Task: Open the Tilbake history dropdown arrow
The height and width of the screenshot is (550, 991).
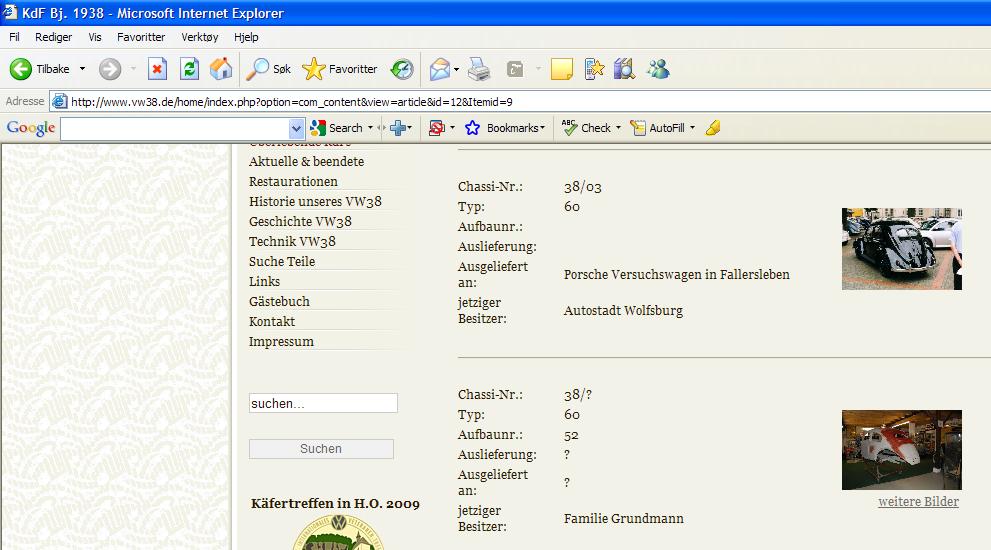Action: pos(82,69)
